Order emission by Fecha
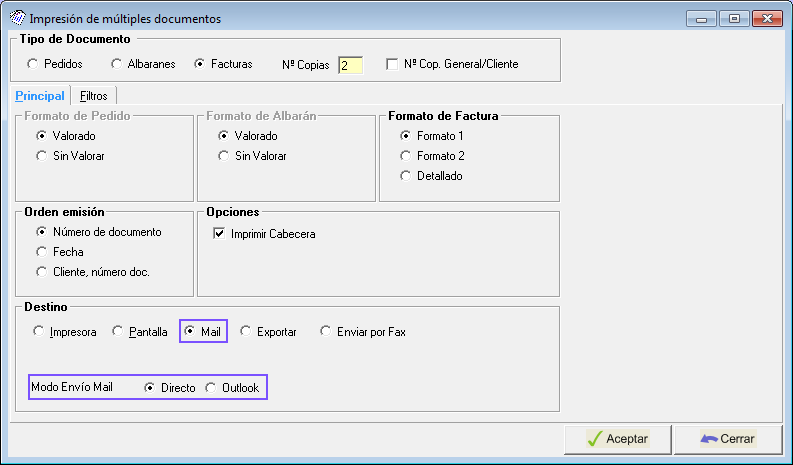 (41, 252)
